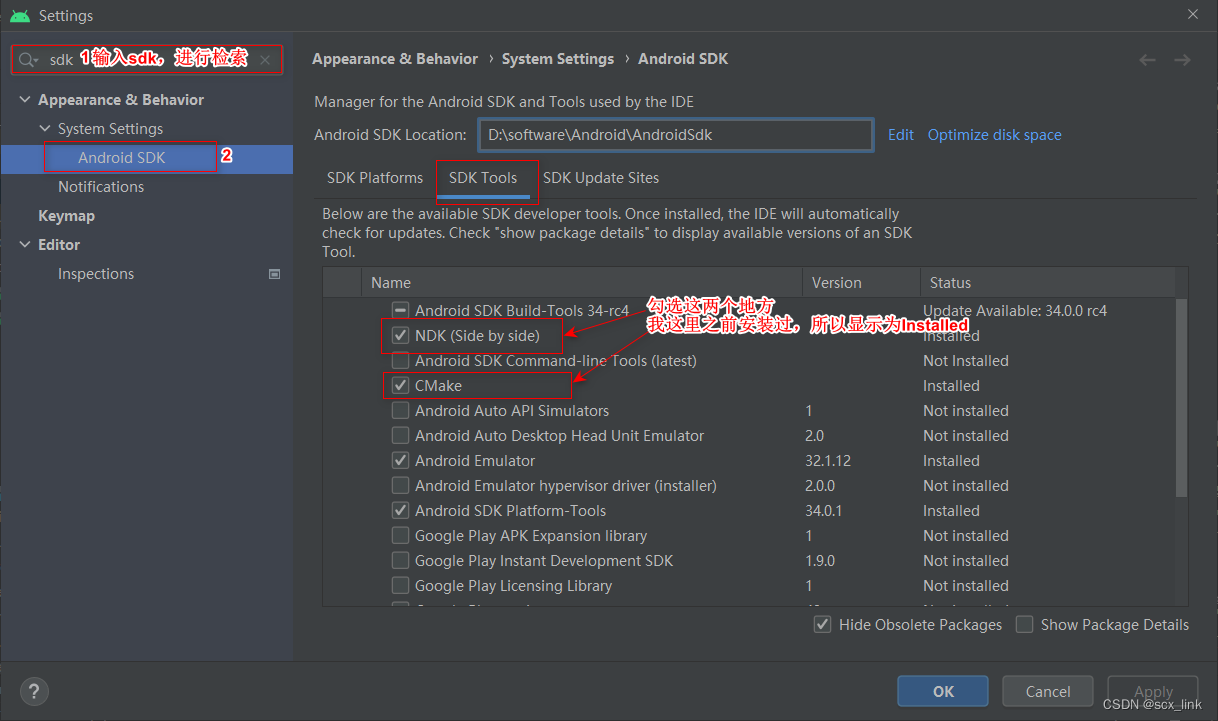This screenshot has height=721, width=1218.
Task: Check Google Play Licensing Library
Action: coord(400,586)
